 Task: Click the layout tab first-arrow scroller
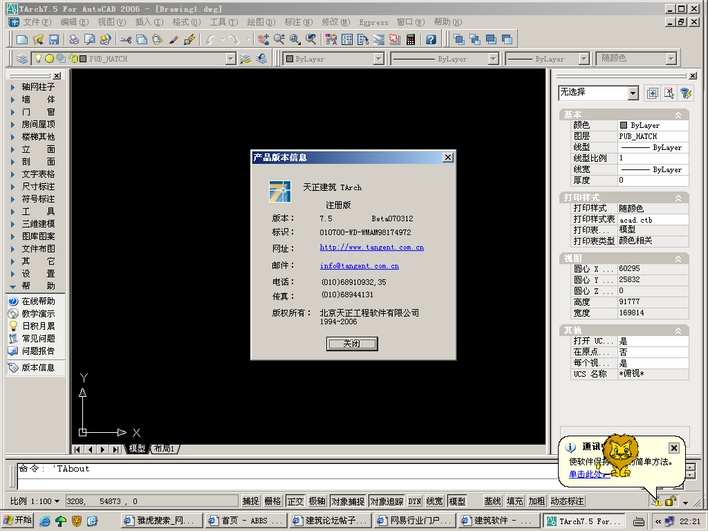(77, 449)
